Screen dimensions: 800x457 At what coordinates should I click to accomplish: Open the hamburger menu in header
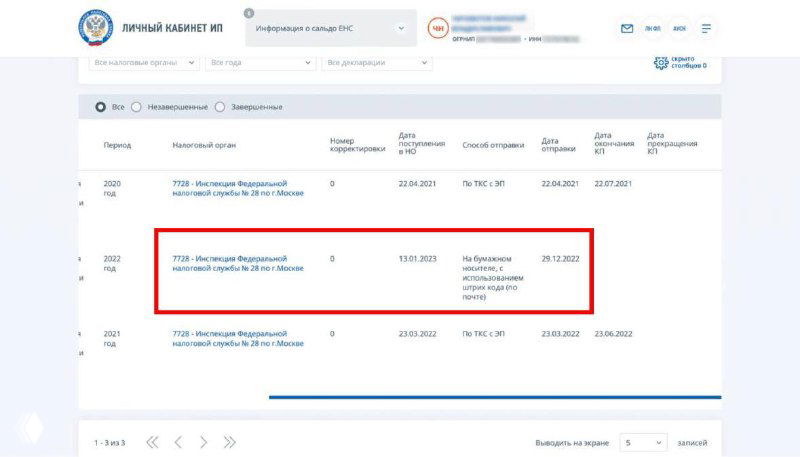pyautogui.click(x=707, y=28)
